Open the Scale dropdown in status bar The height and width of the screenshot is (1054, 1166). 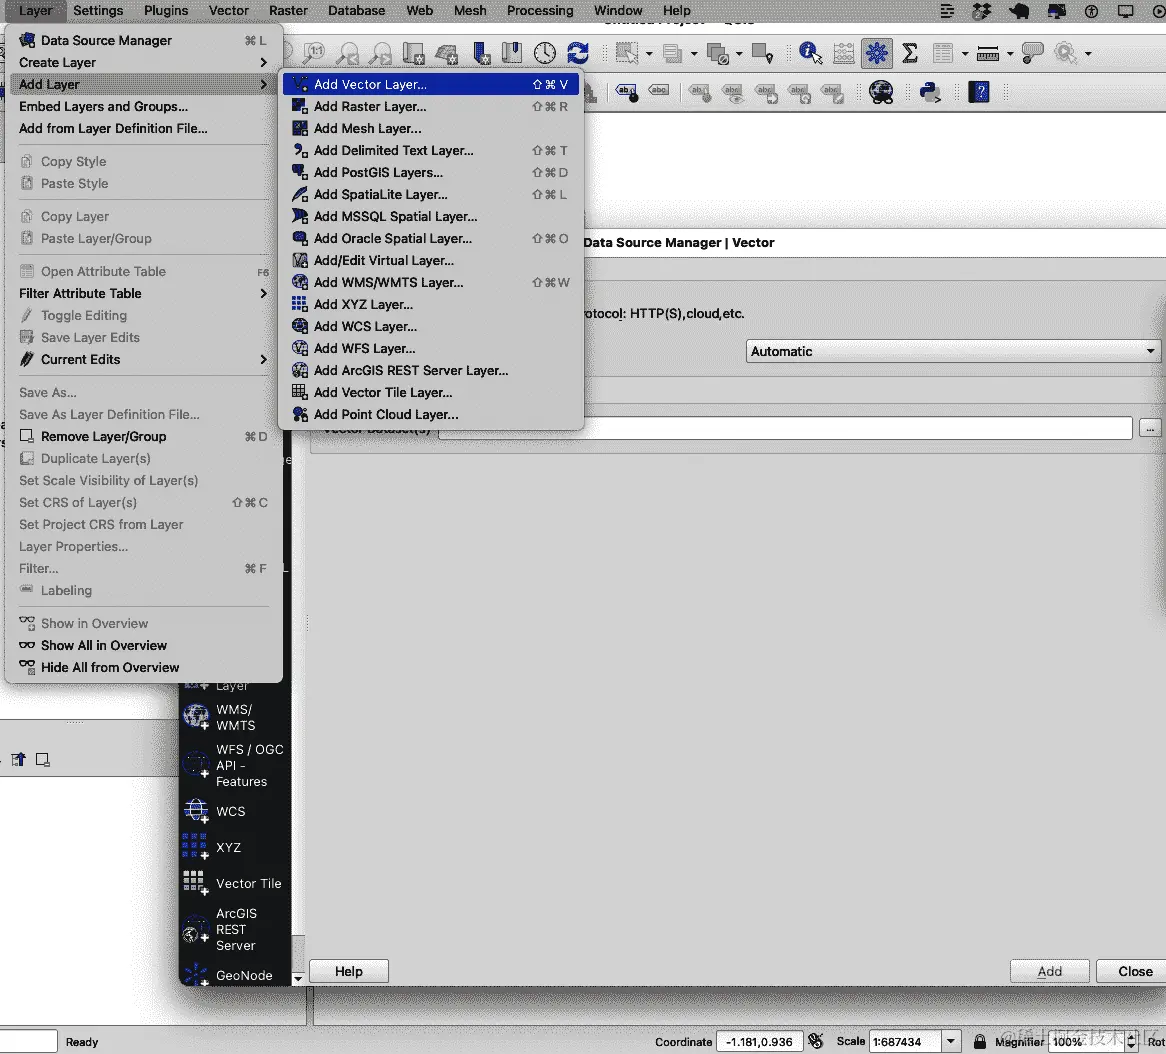click(951, 1041)
